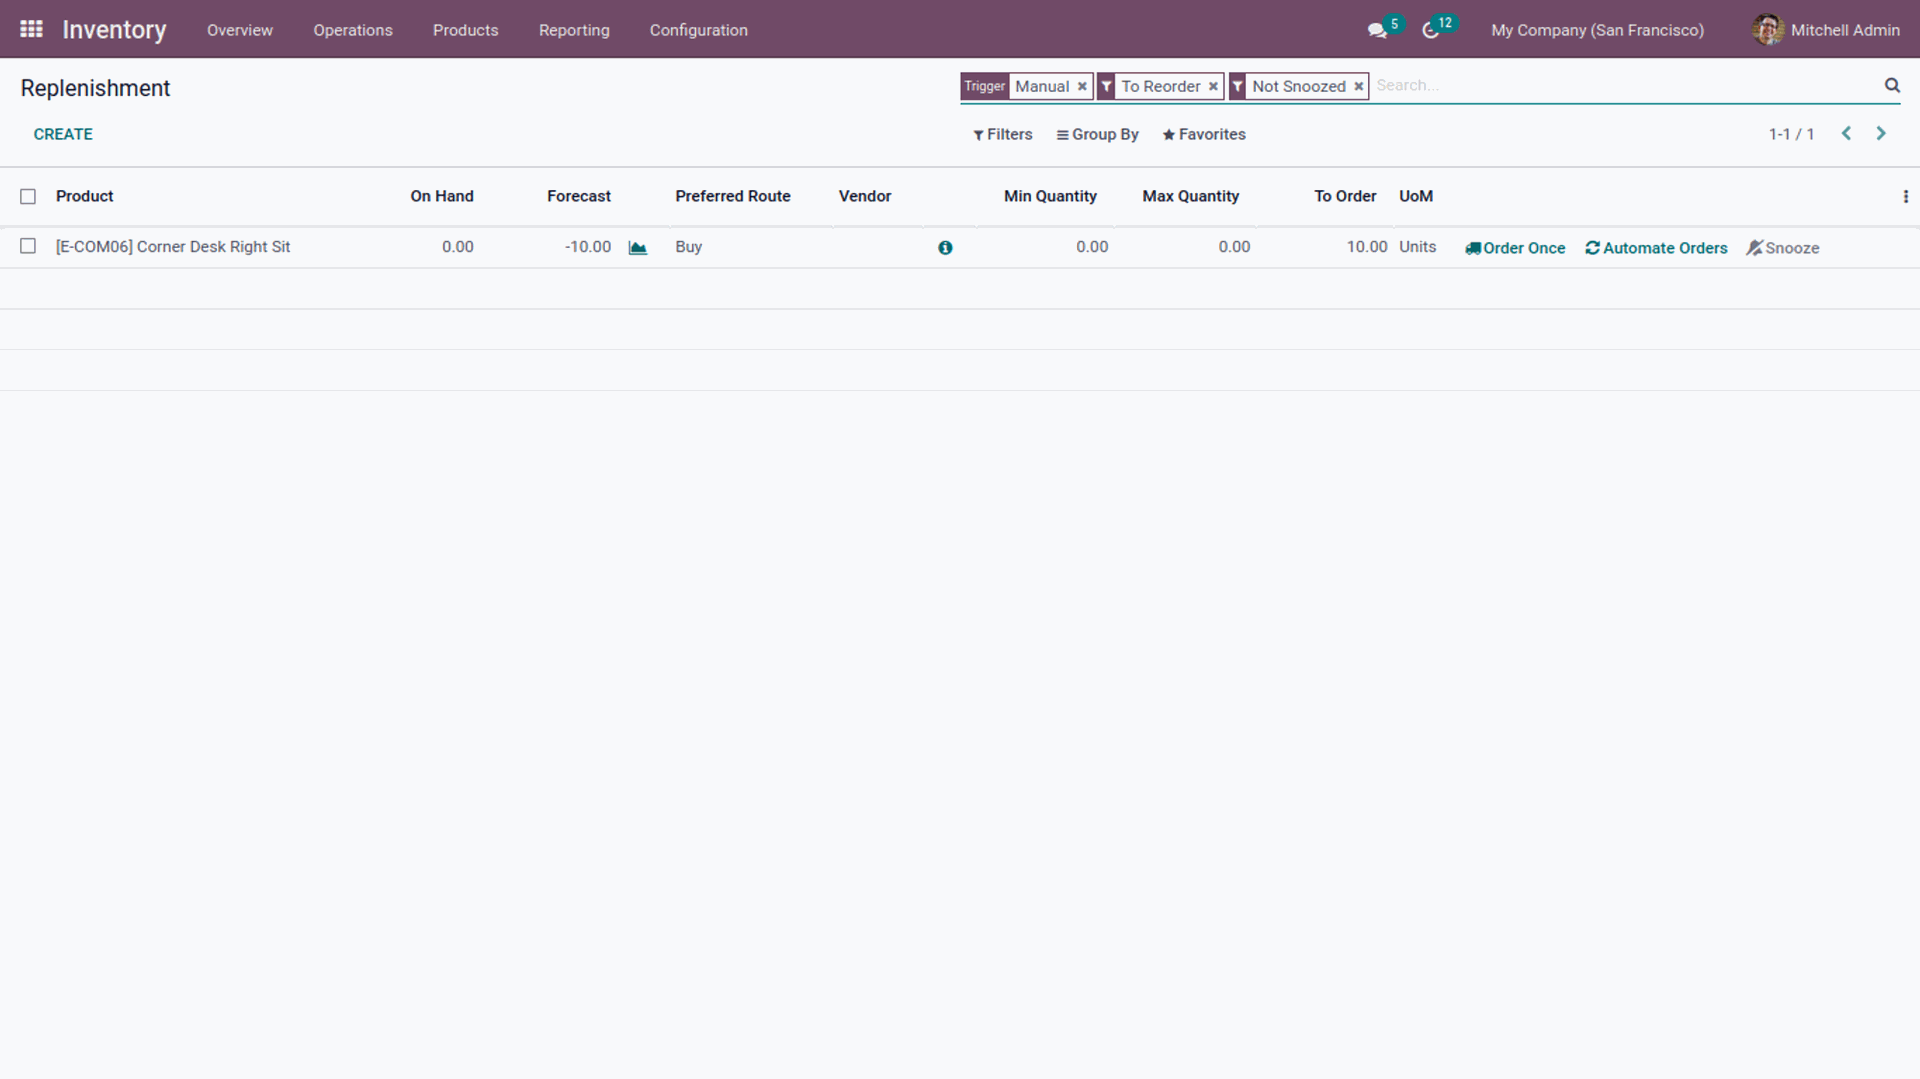
Task: Sort by Product column header
Action: pyautogui.click(x=85, y=196)
